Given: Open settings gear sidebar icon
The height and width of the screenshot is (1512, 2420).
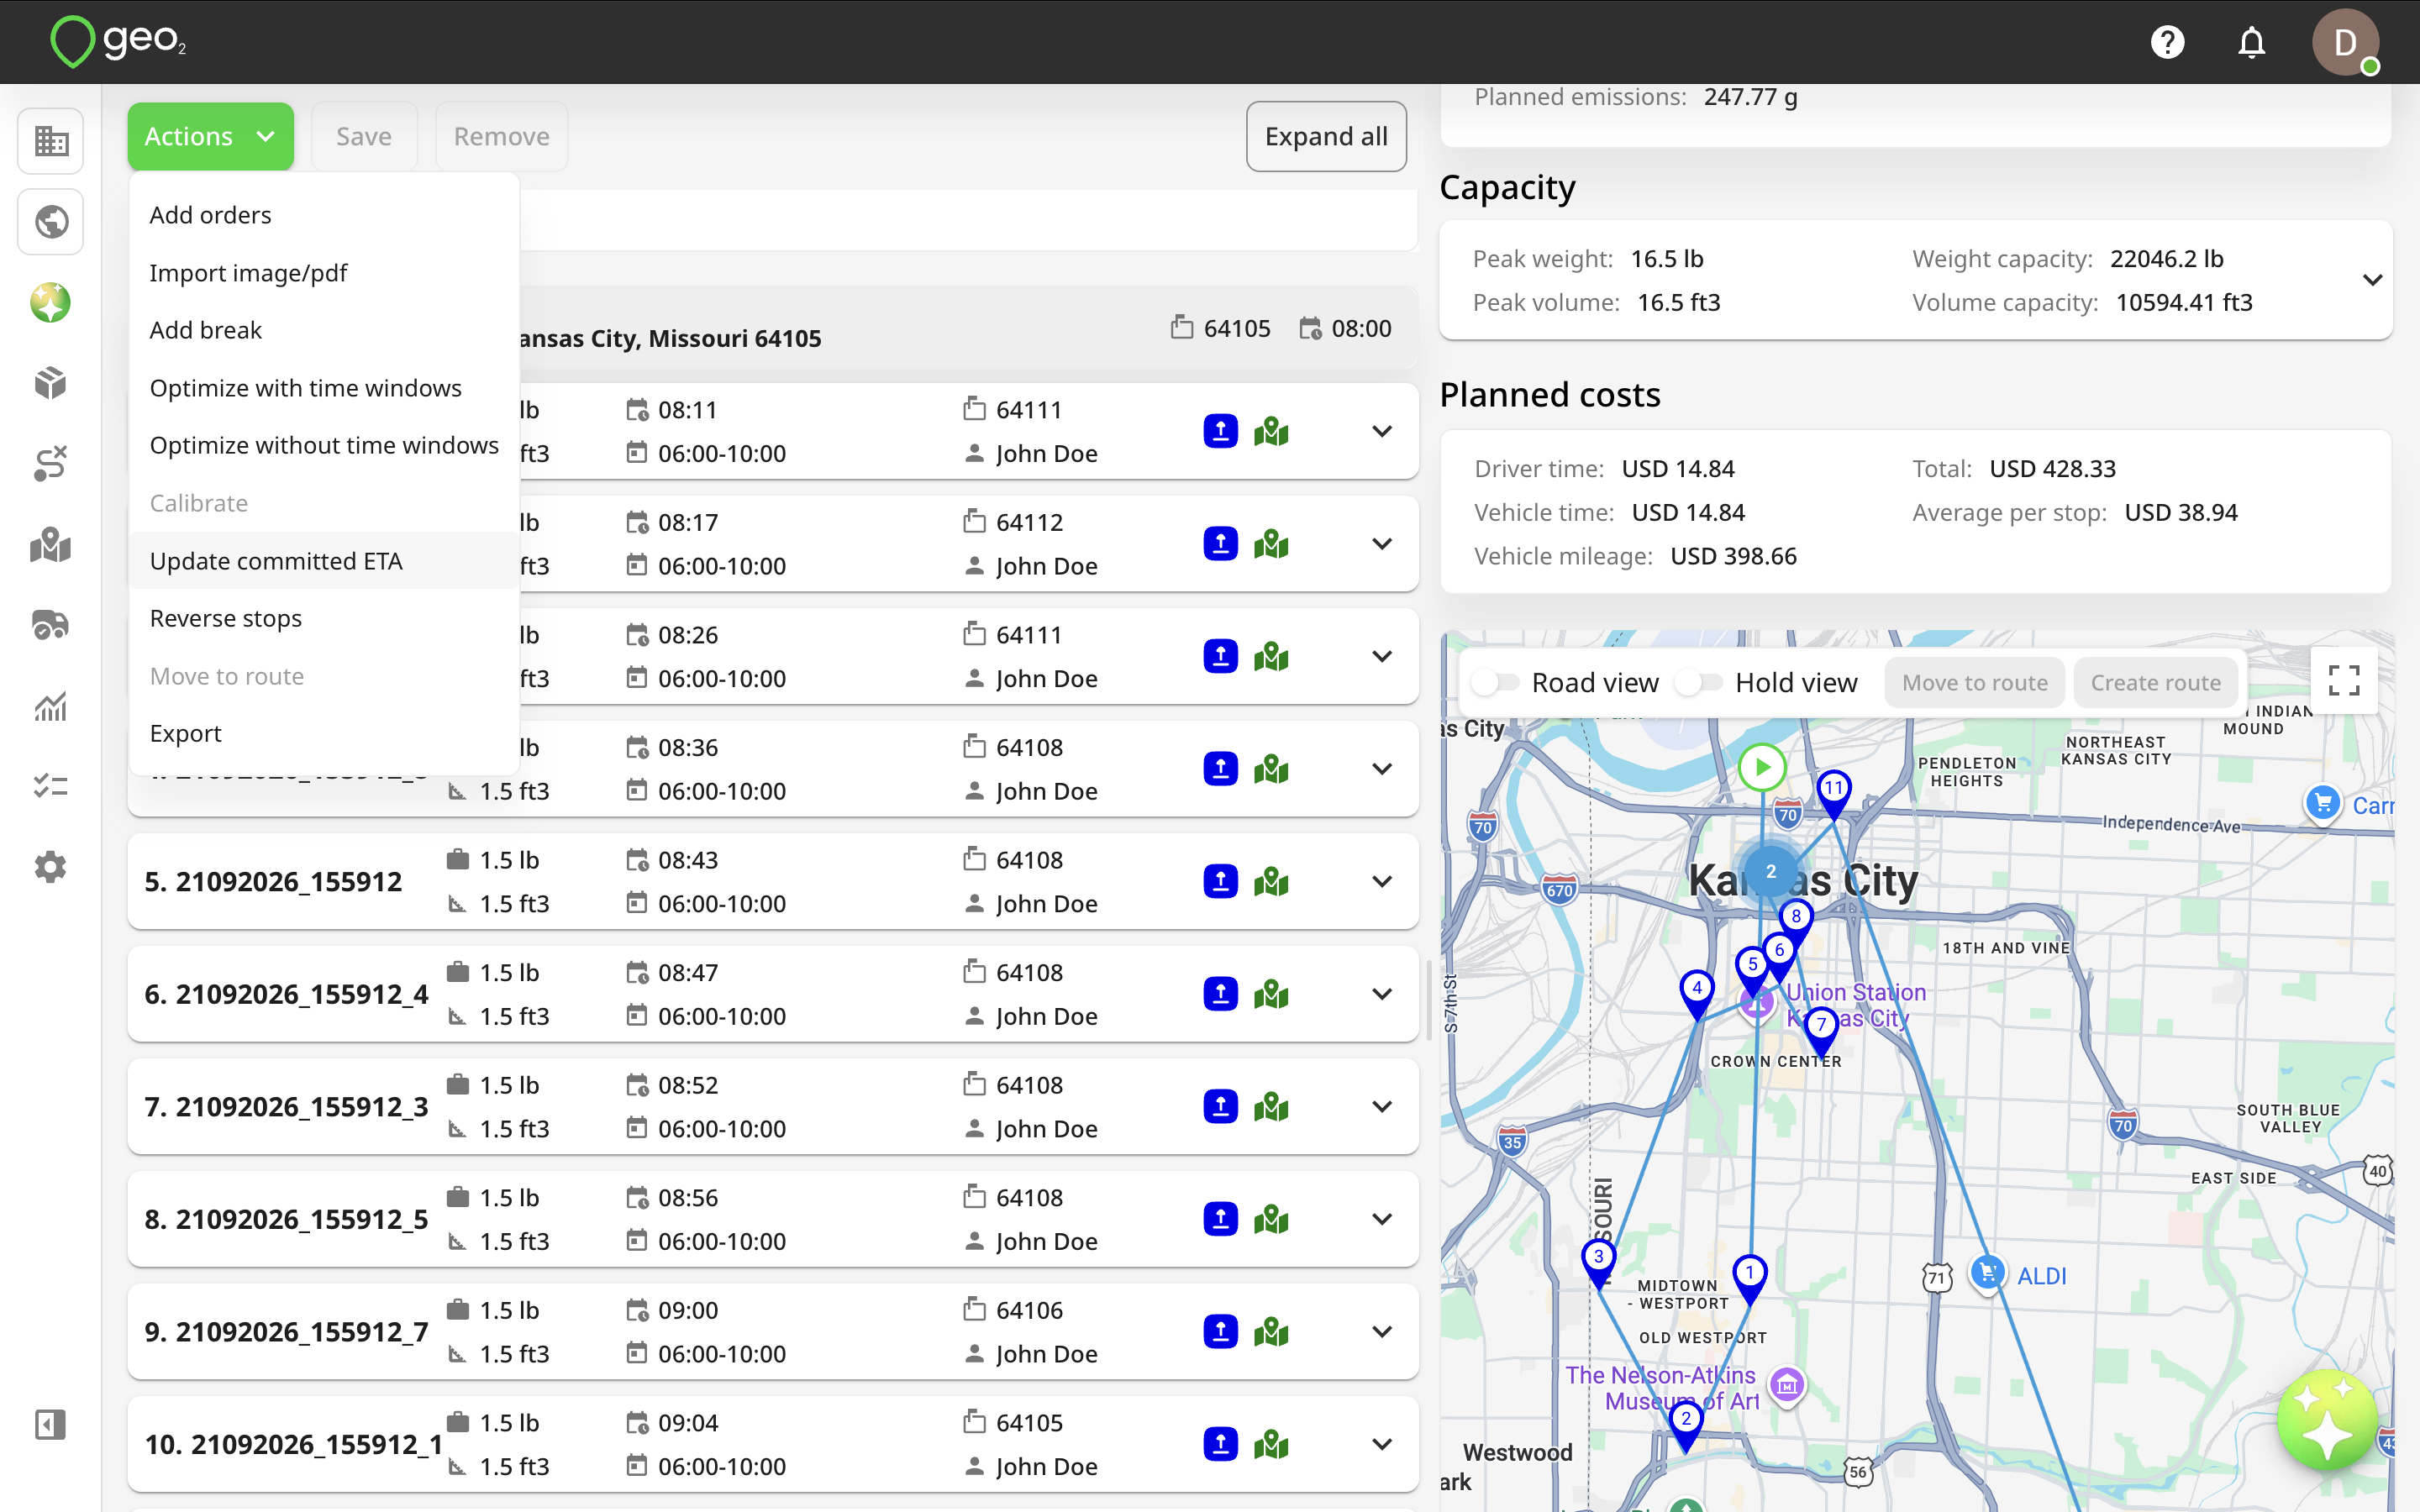Looking at the screenshot, I should pyautogui.click(x=50, y=867).
